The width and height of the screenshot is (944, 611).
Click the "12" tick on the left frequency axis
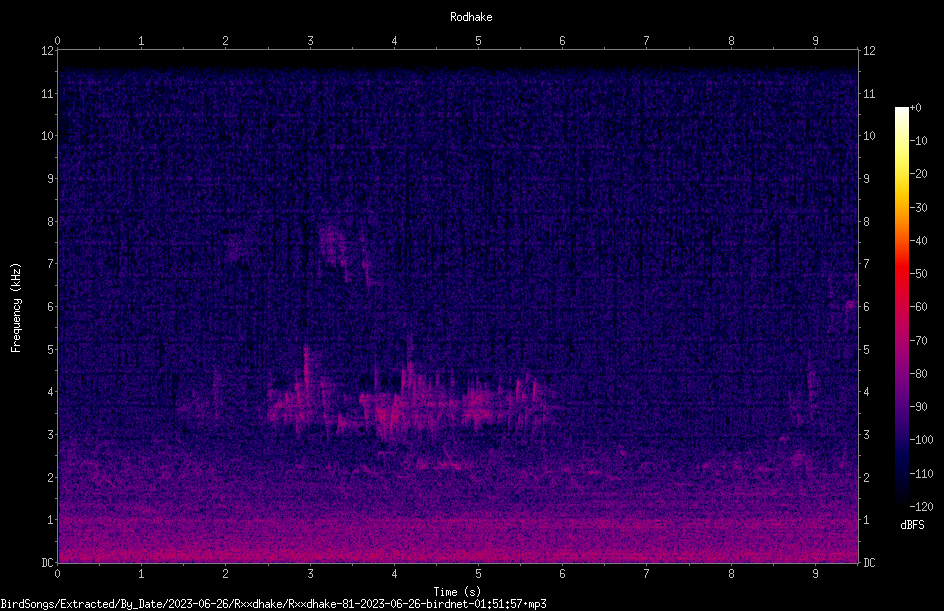[47, 51]
